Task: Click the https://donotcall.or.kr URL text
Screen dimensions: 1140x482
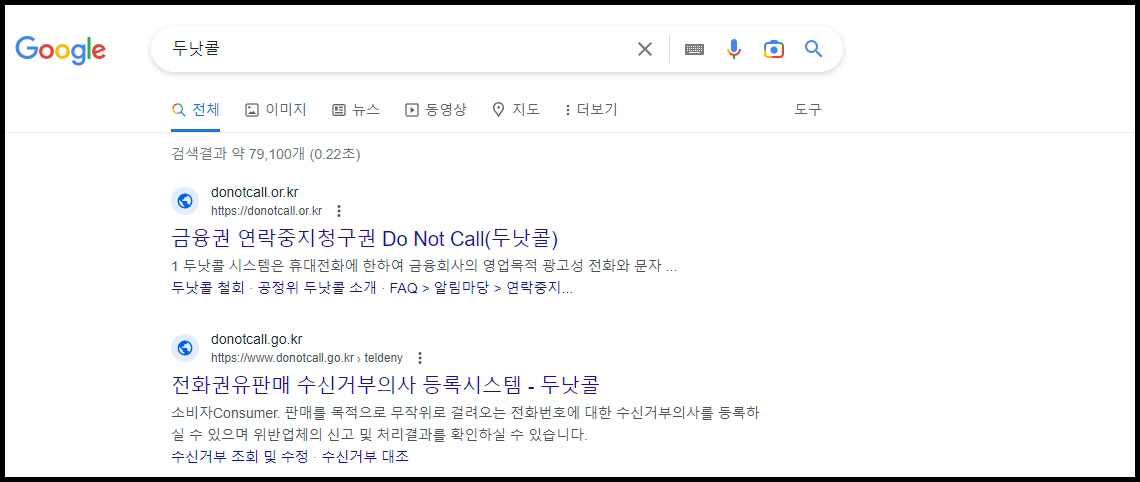Action: [x=266, y=212]
